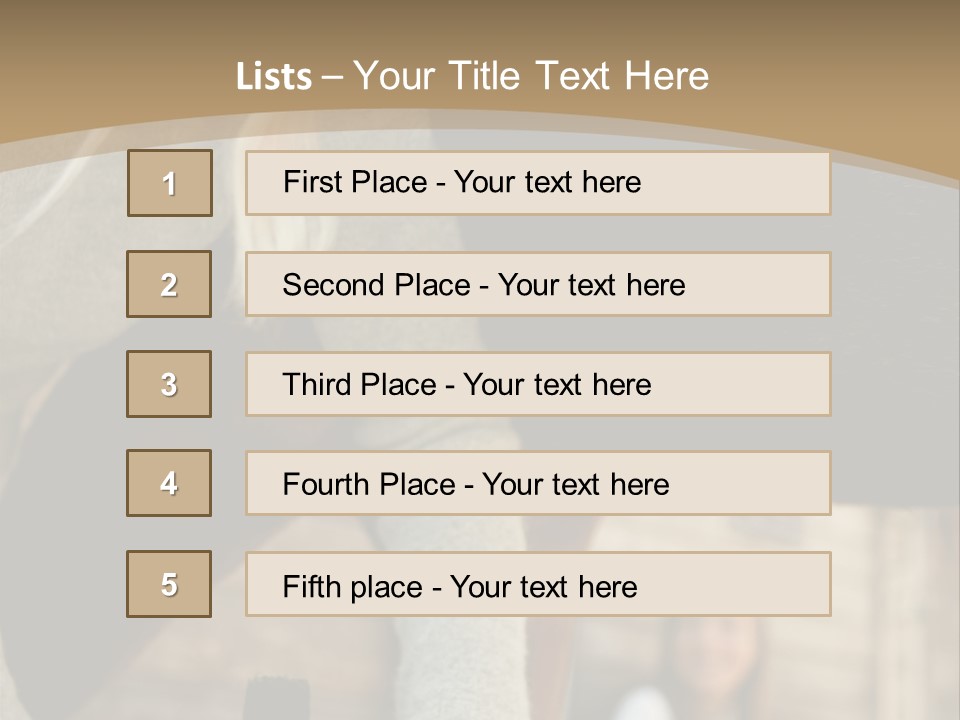Select the number 4 box

click(169, 483)
